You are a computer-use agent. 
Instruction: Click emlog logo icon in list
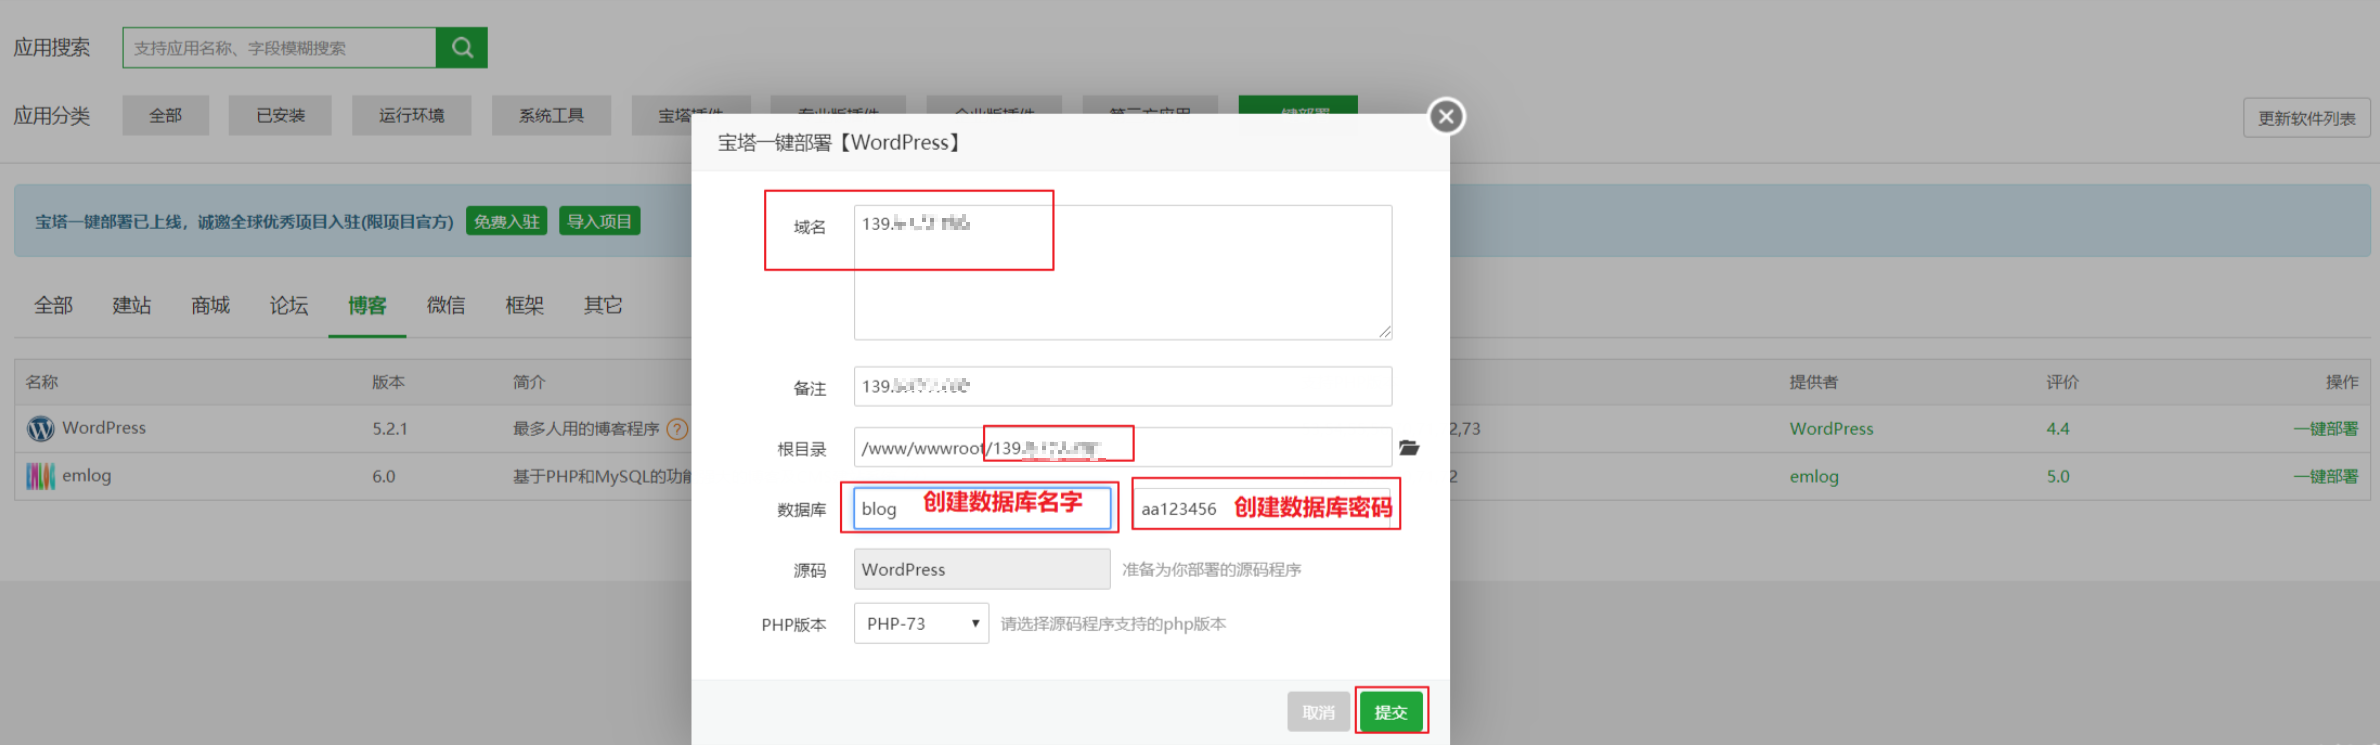[40, 476]
